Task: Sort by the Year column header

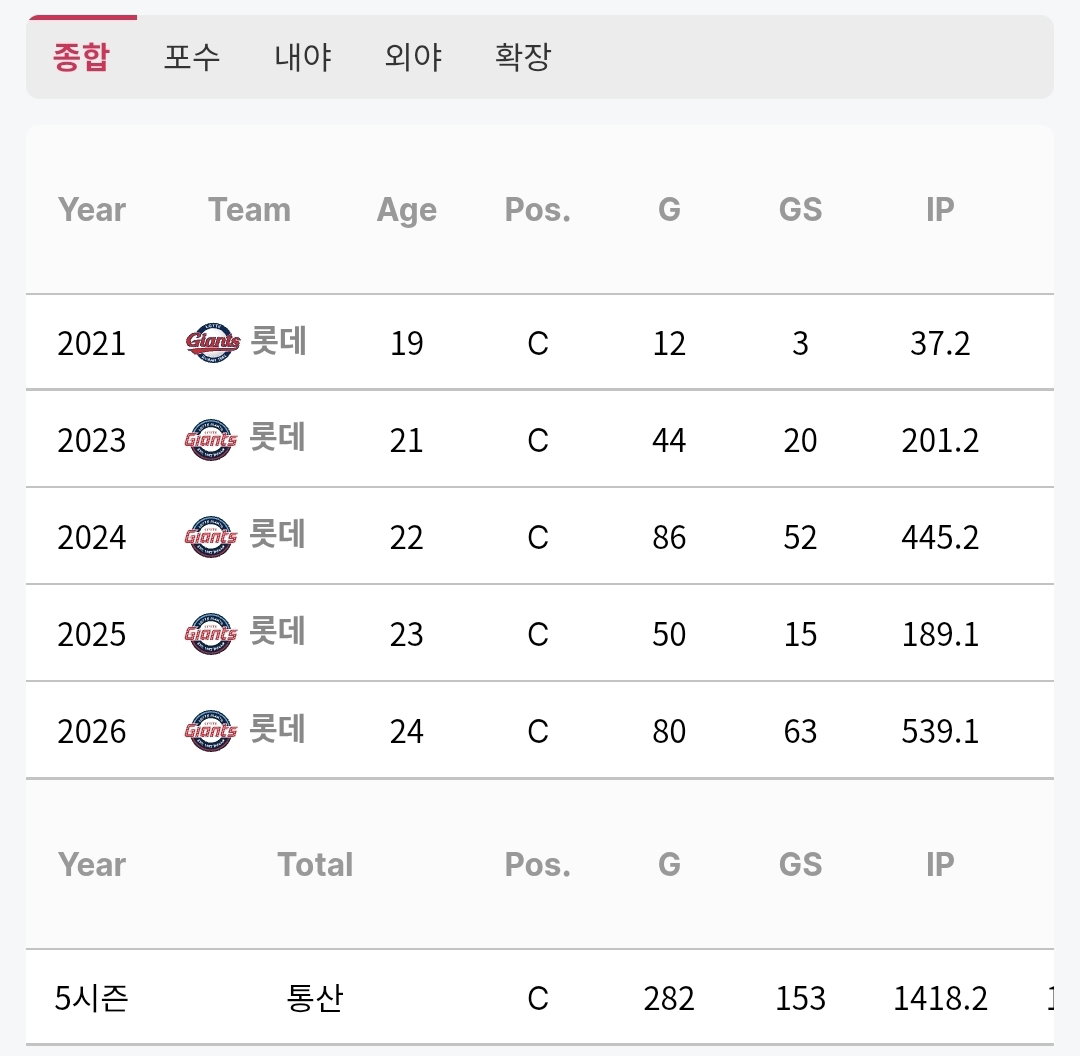Action: point(92,209)
